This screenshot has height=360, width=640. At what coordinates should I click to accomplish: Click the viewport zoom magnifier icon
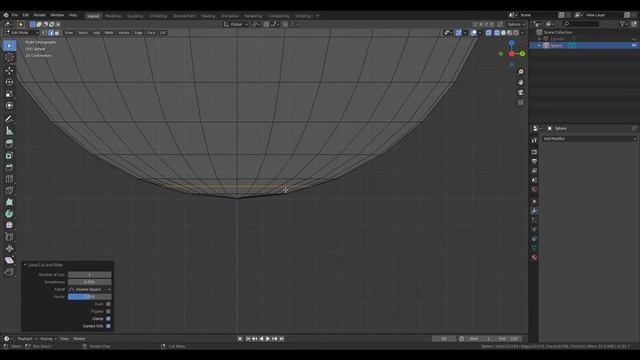520,72
